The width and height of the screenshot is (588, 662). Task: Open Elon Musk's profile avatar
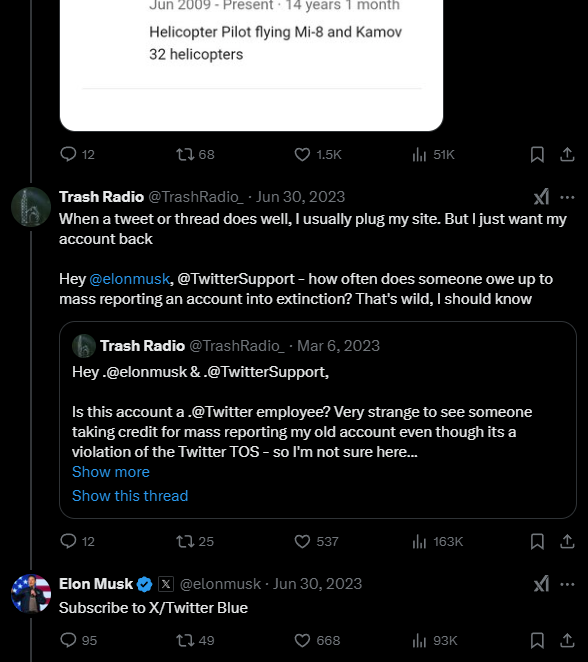(31, 593)
